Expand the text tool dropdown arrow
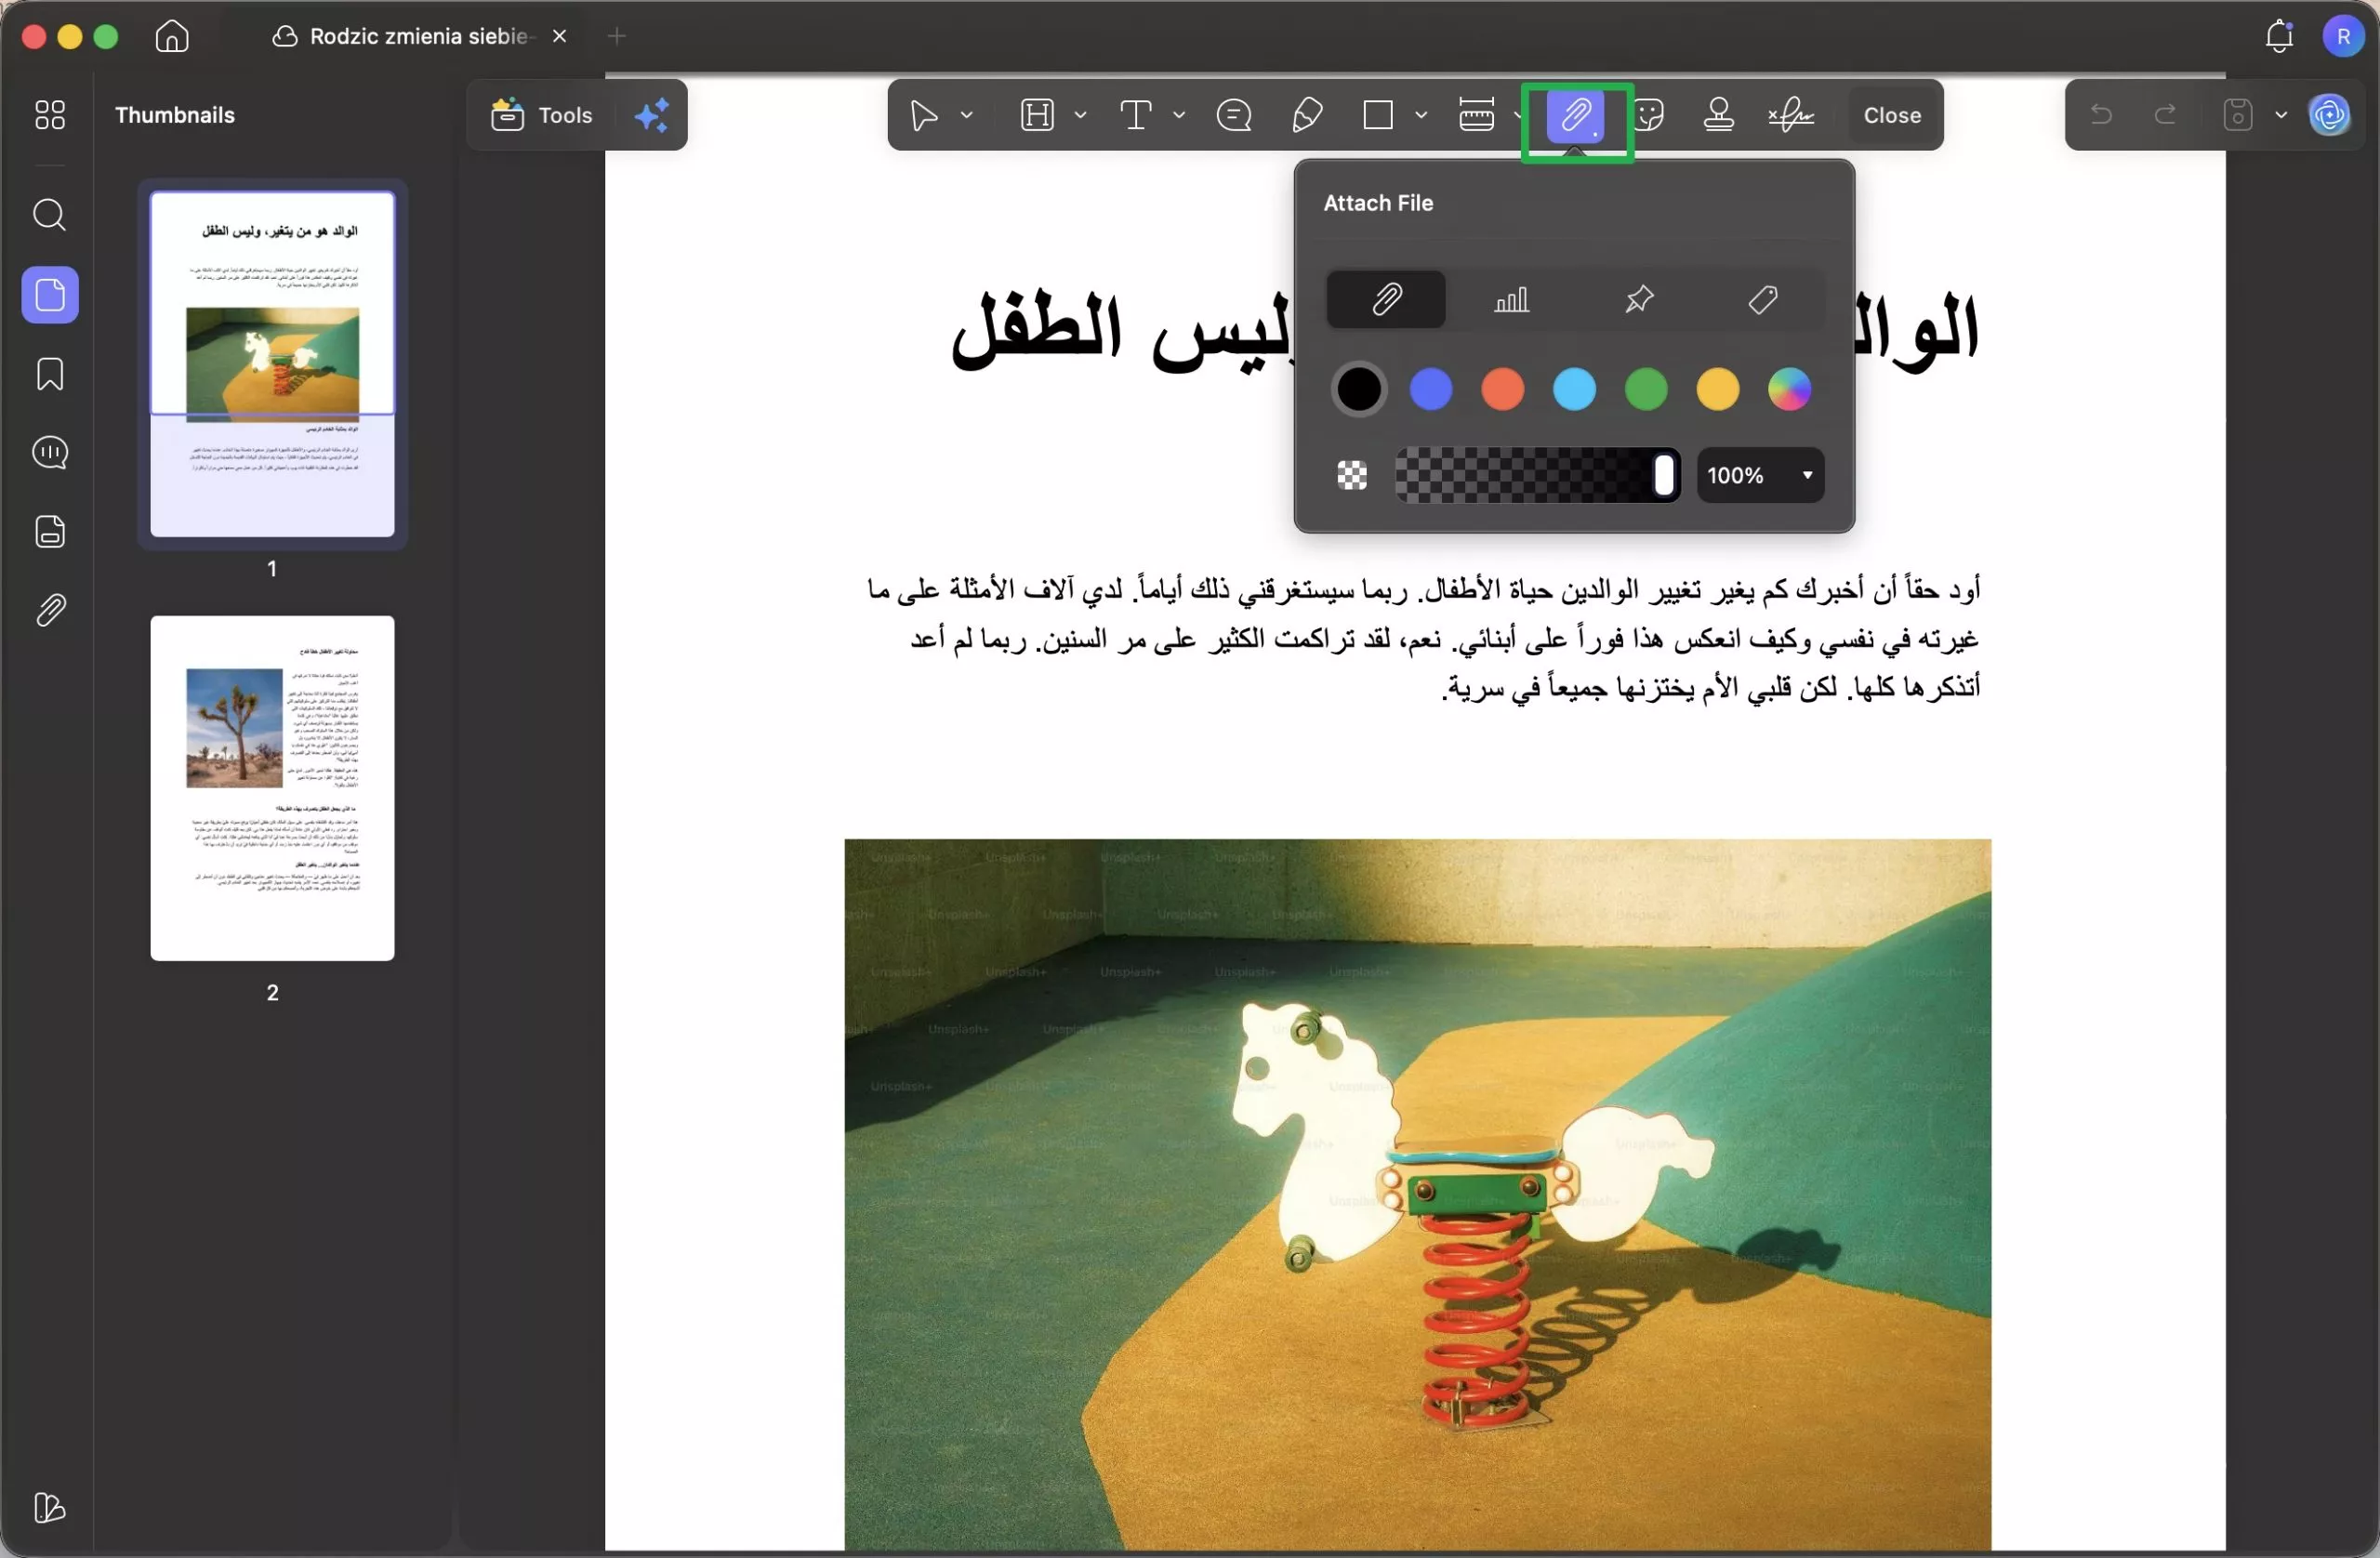Viewport: 2380px width, 1558px height. coord(1179,115)
